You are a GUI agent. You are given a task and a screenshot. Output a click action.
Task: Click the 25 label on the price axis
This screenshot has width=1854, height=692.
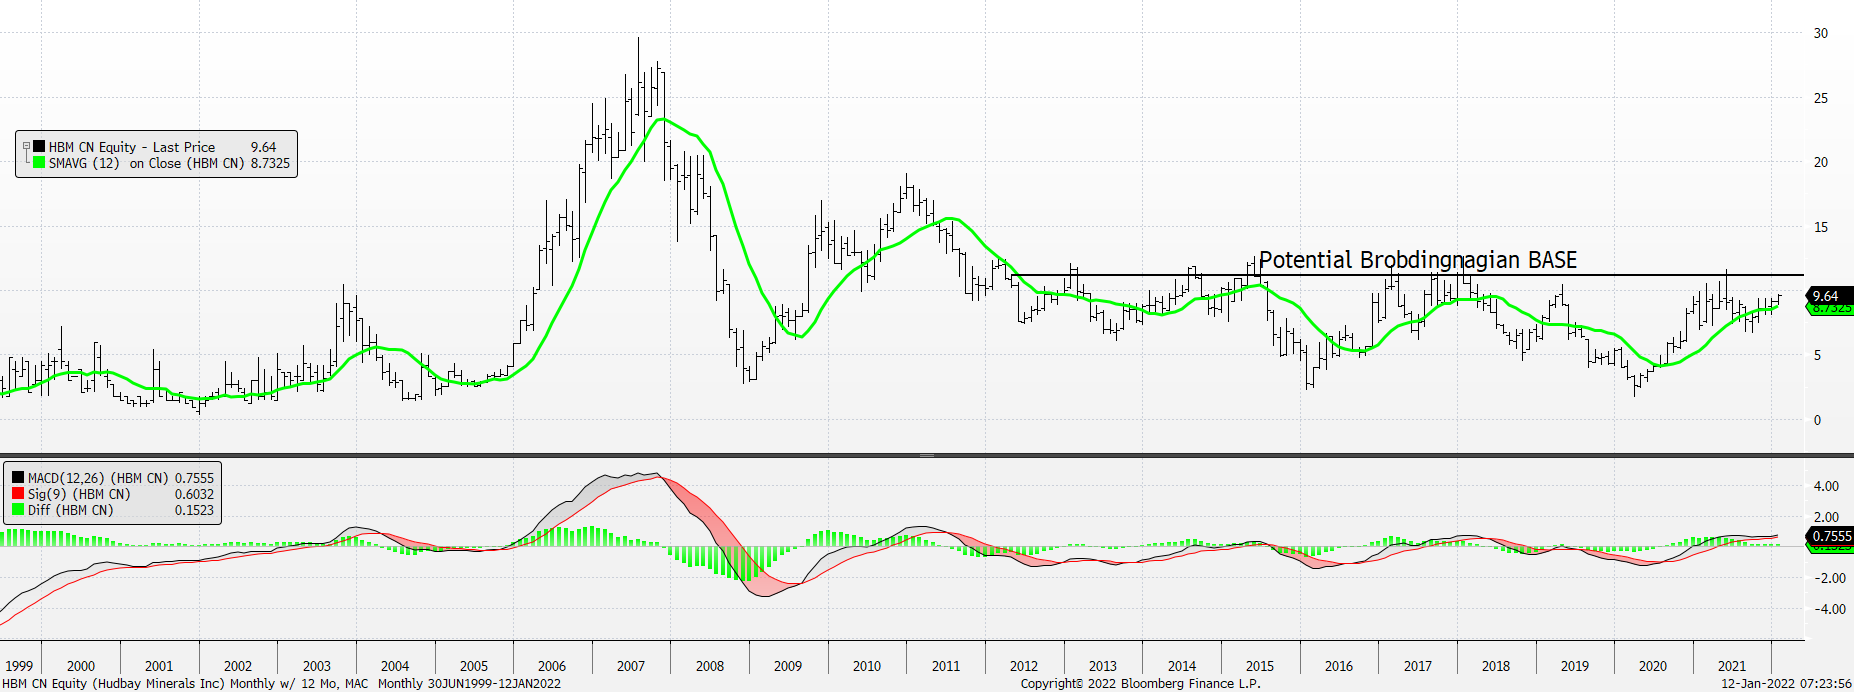point(1821,98)
